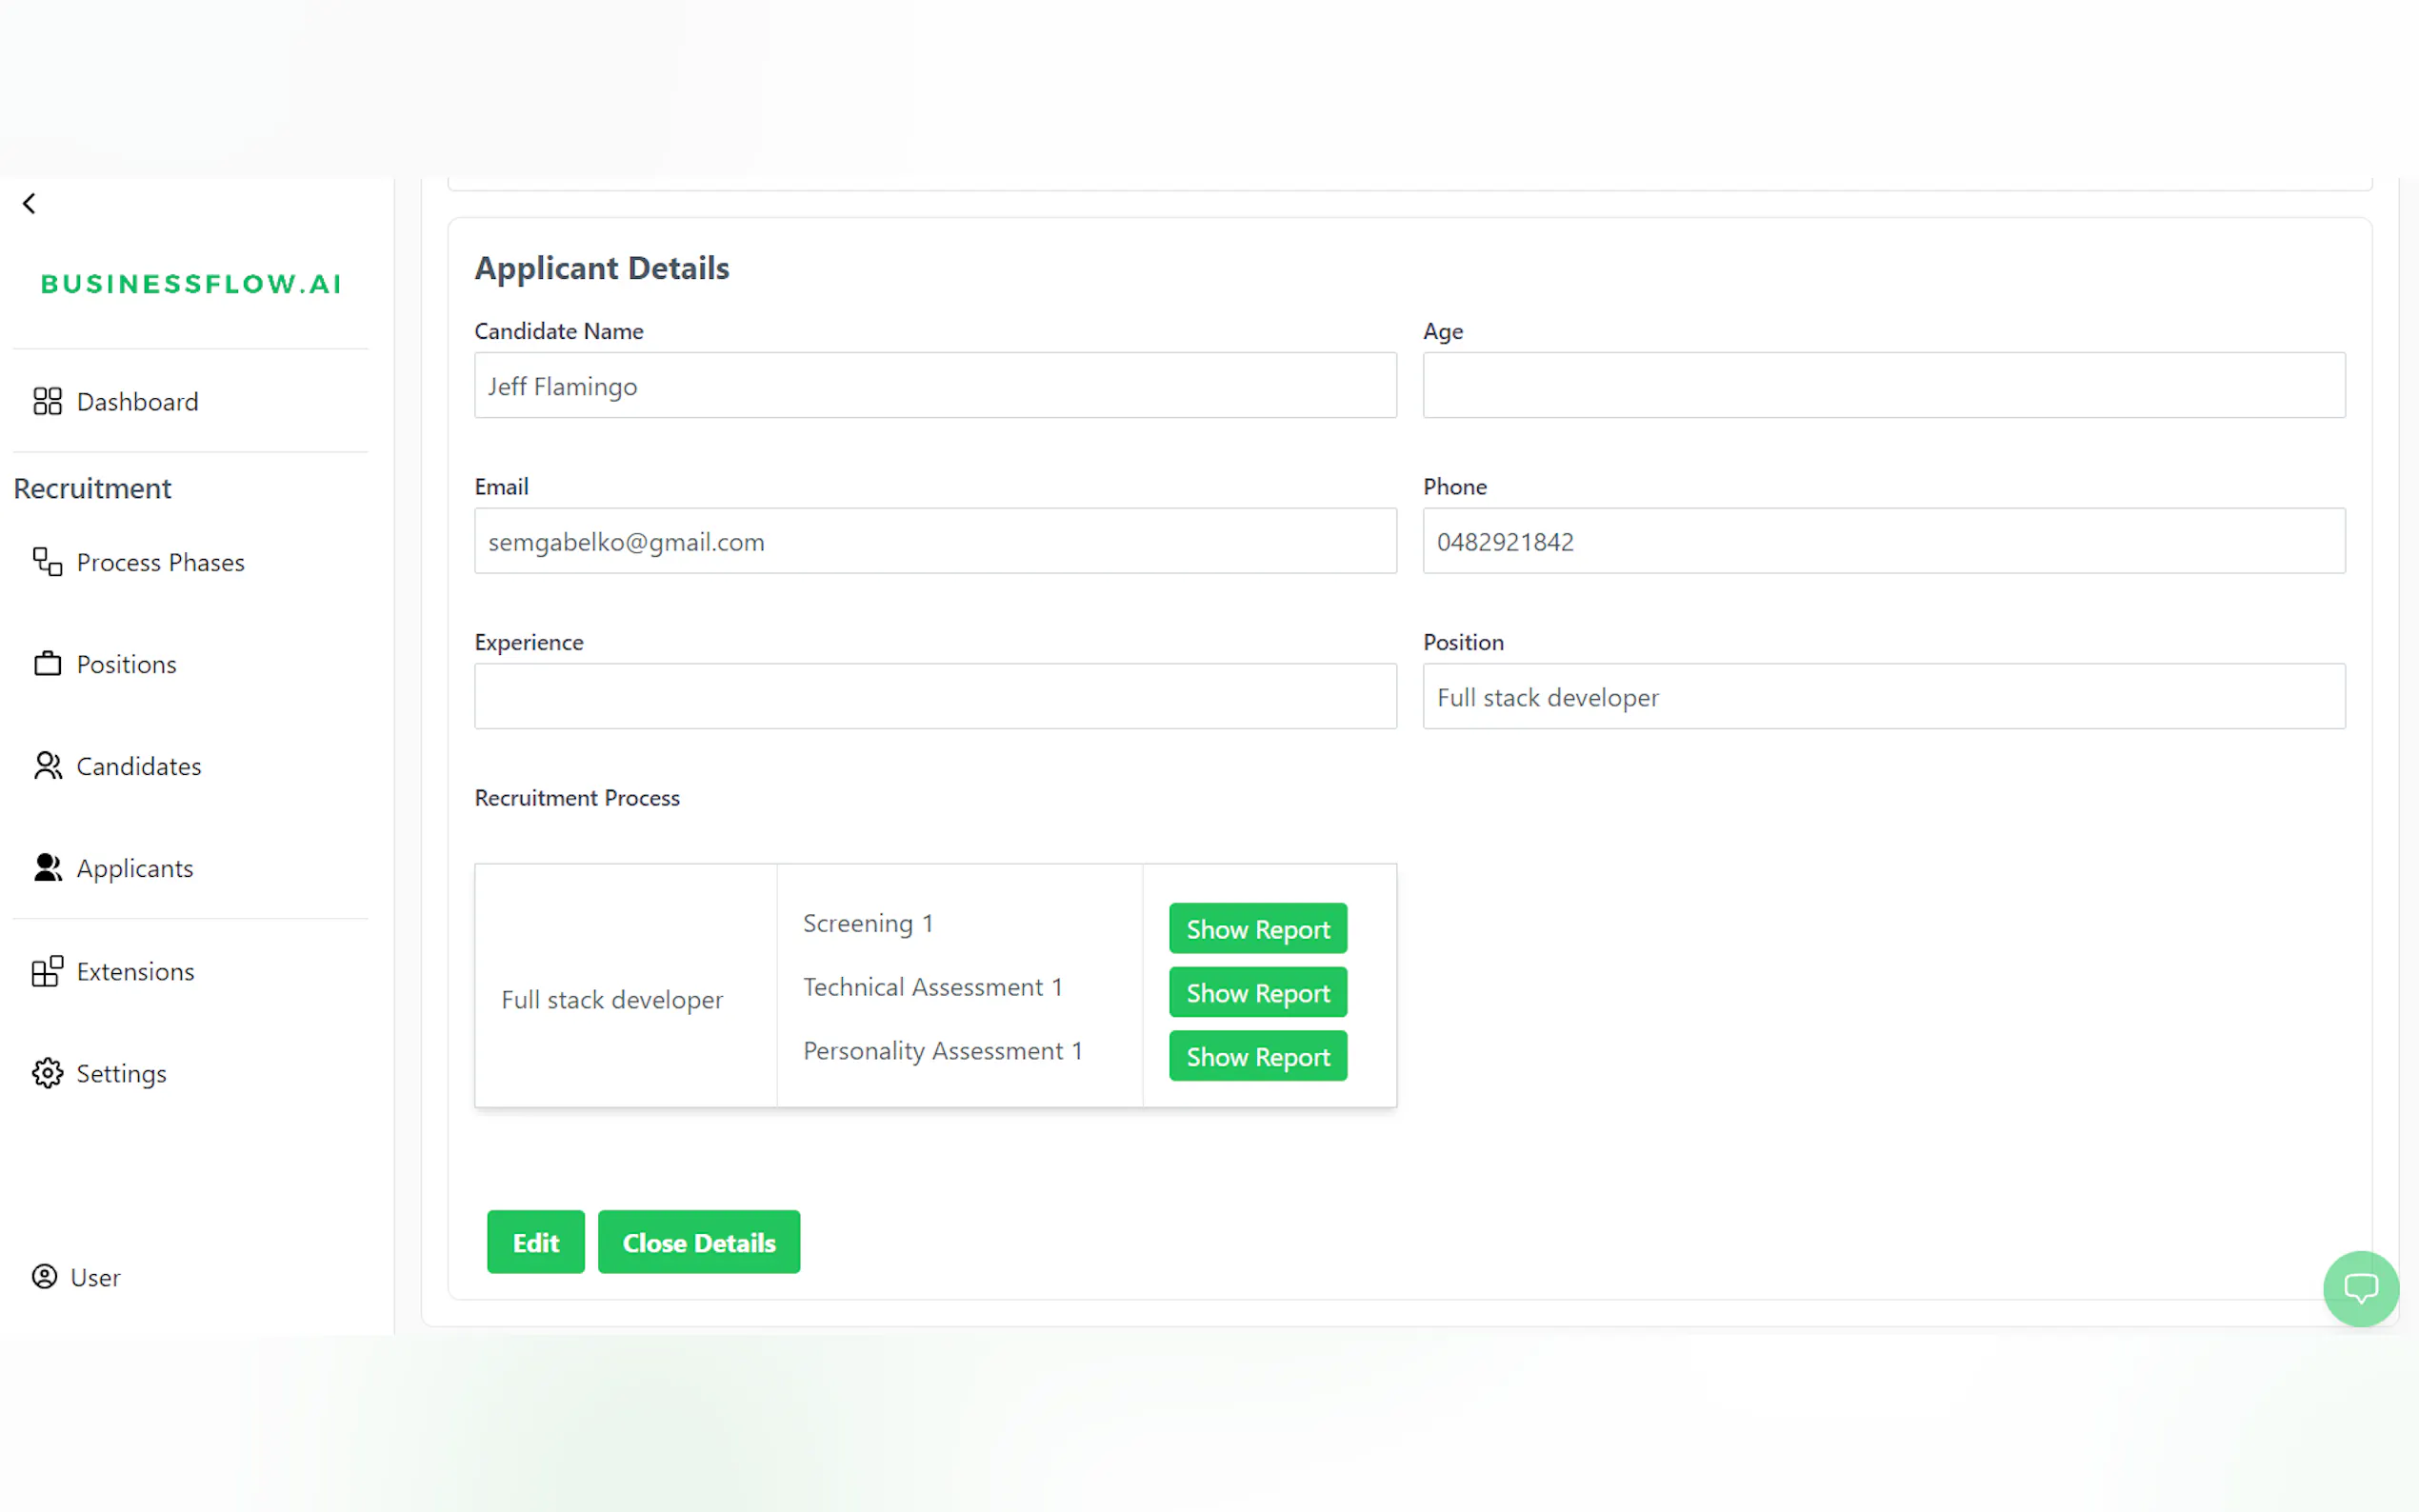Click the BUSINESSFLOW.AI logo
This screenshot has height=1512, width=2419.
pos(191,284)
